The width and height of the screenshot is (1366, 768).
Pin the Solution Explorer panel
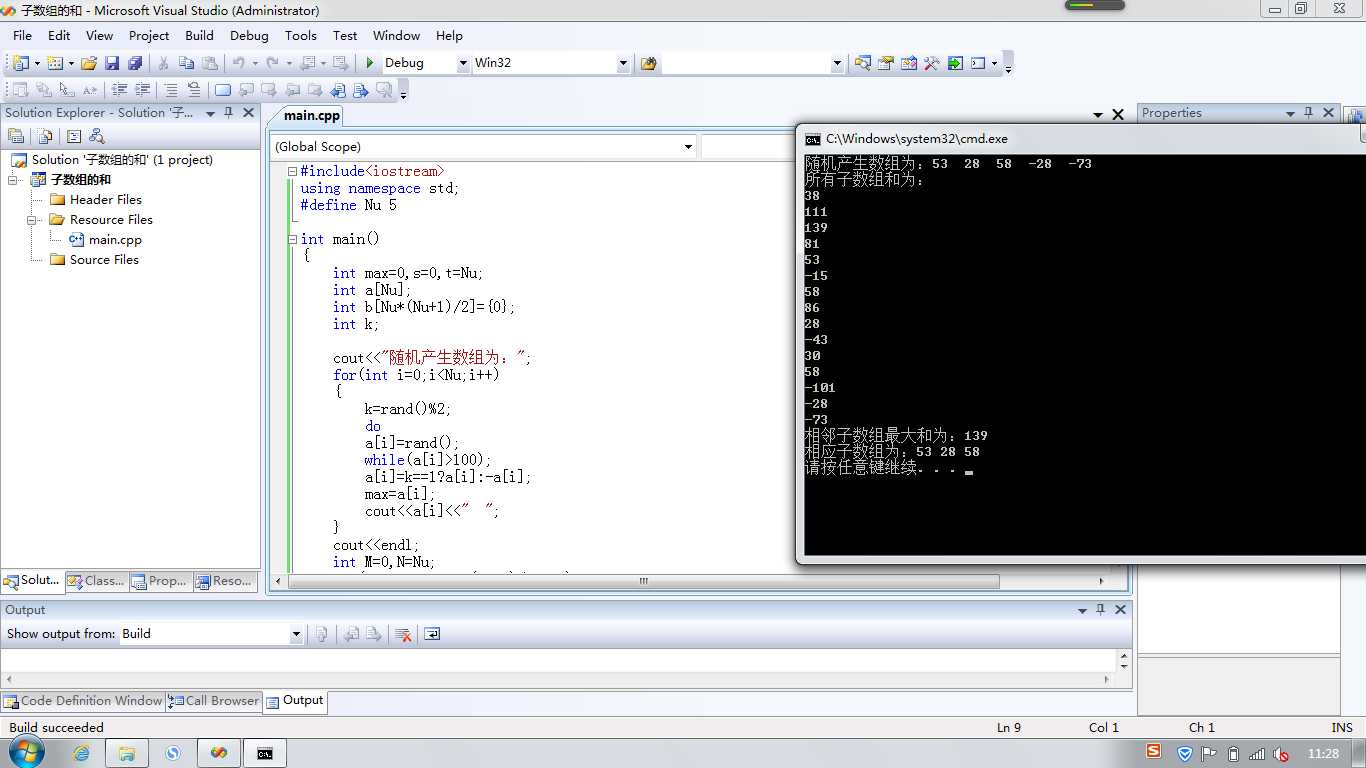(x=229, y=113)
